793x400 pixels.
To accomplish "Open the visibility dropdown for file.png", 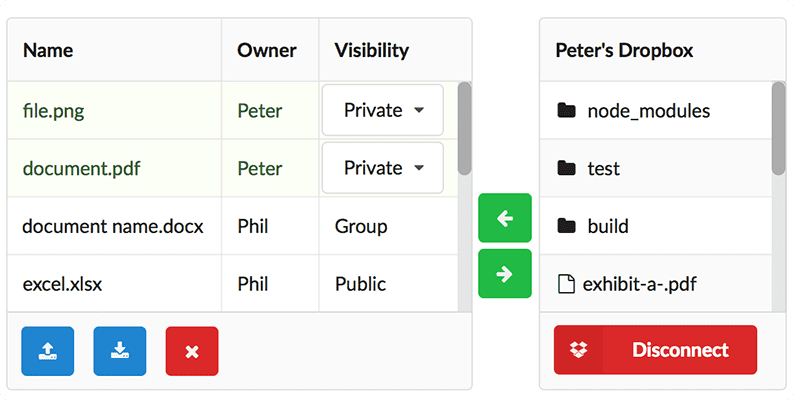I will coord(383,110).
